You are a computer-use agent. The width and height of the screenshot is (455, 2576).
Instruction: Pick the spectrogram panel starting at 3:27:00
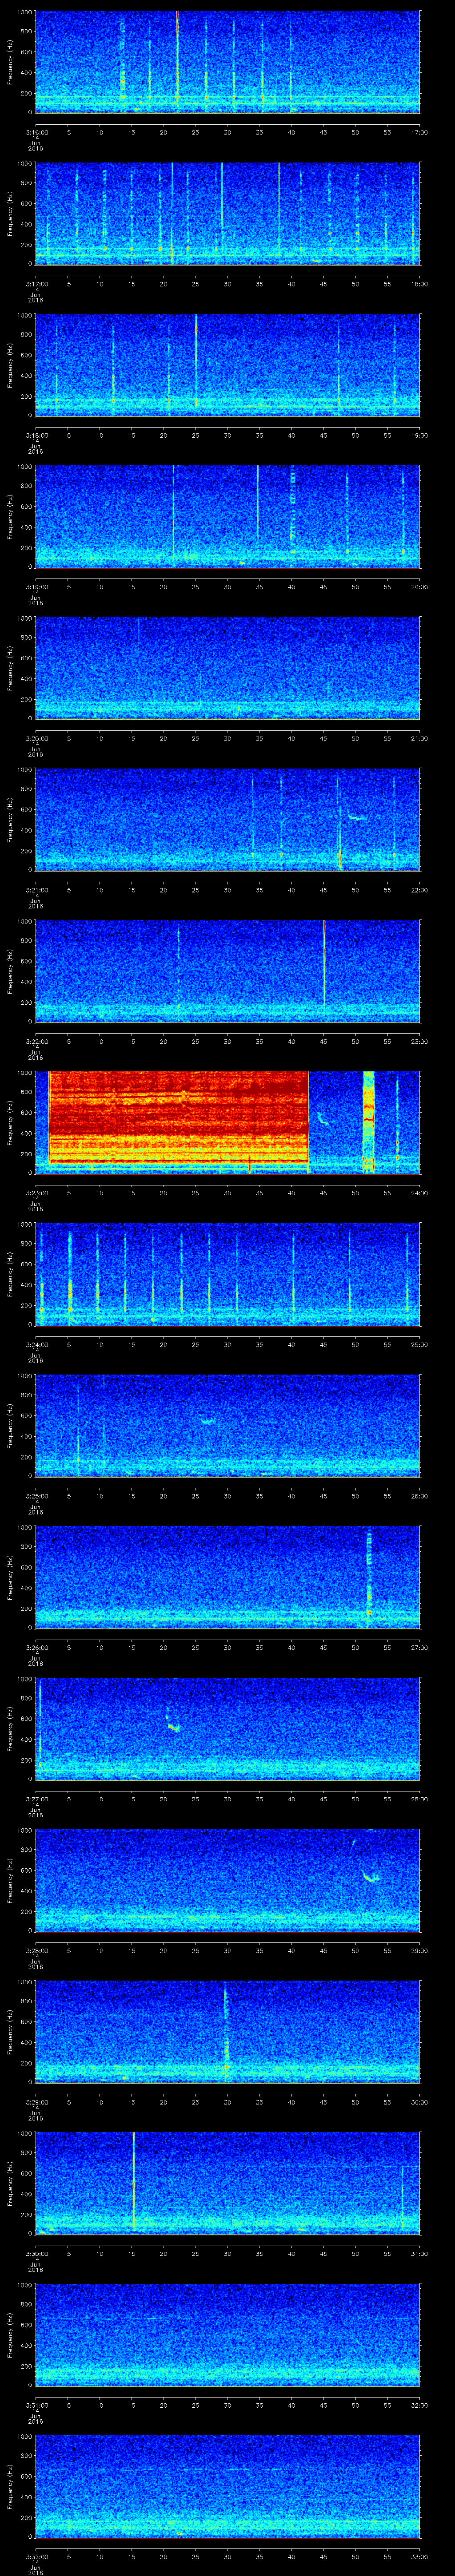tap(227, 1729)
